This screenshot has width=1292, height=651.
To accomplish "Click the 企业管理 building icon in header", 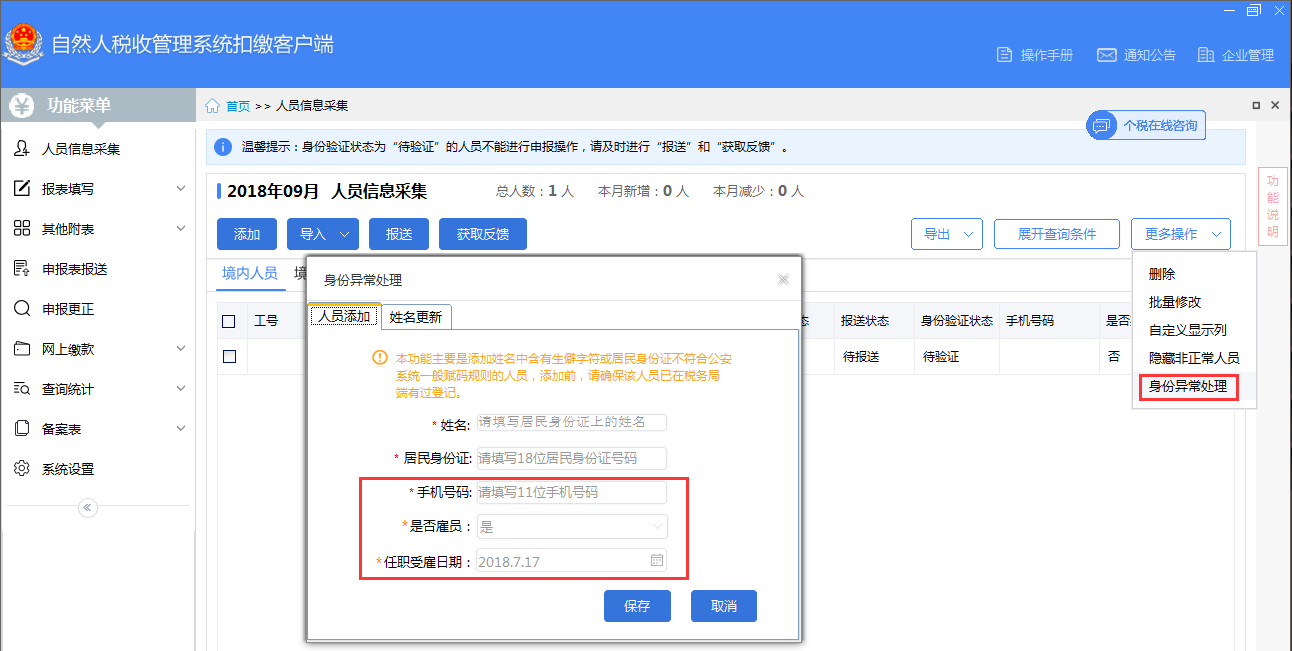I will [1205, 55].
